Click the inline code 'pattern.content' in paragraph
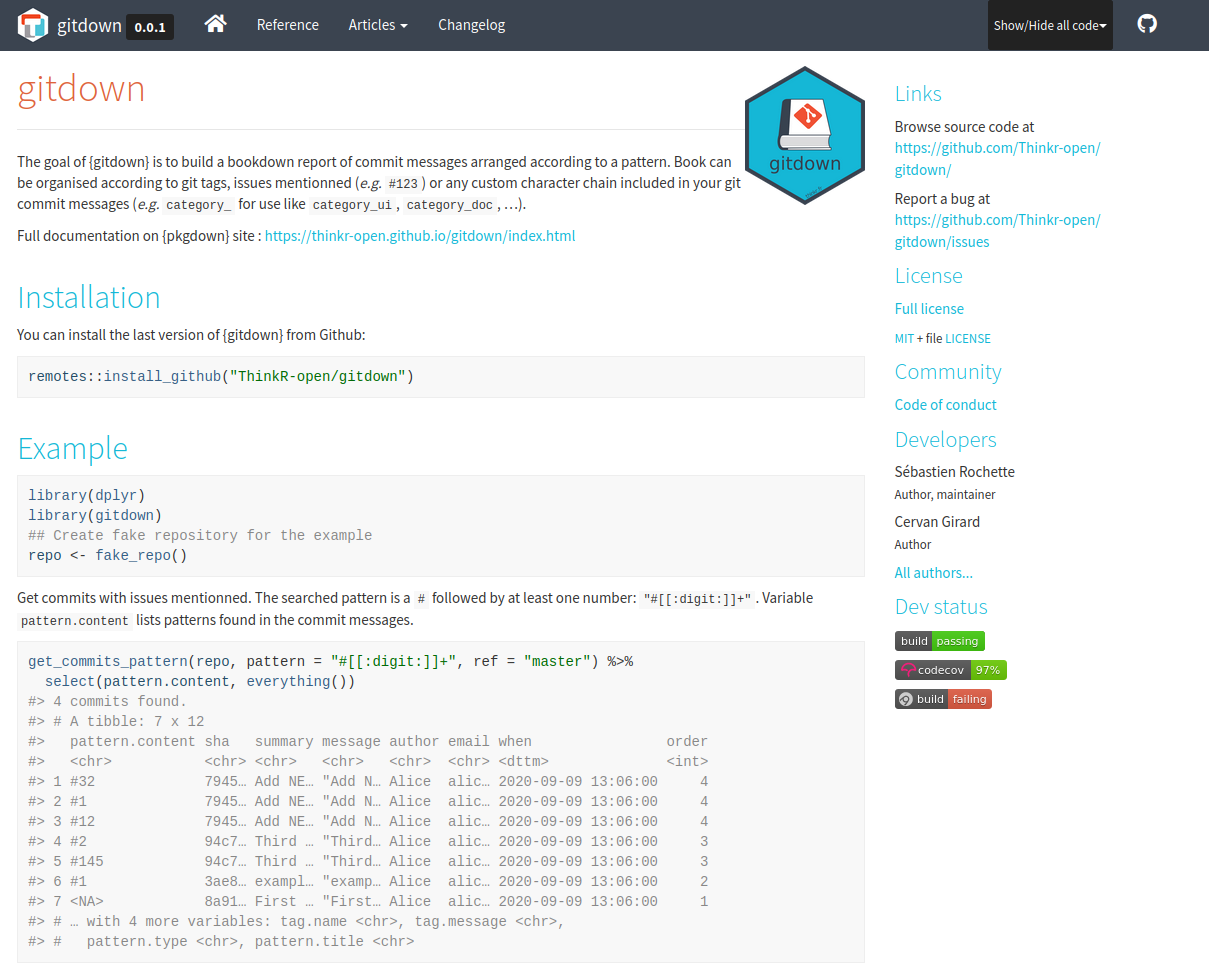Screen dimensions: 1209x975 [x=75, y=621]
